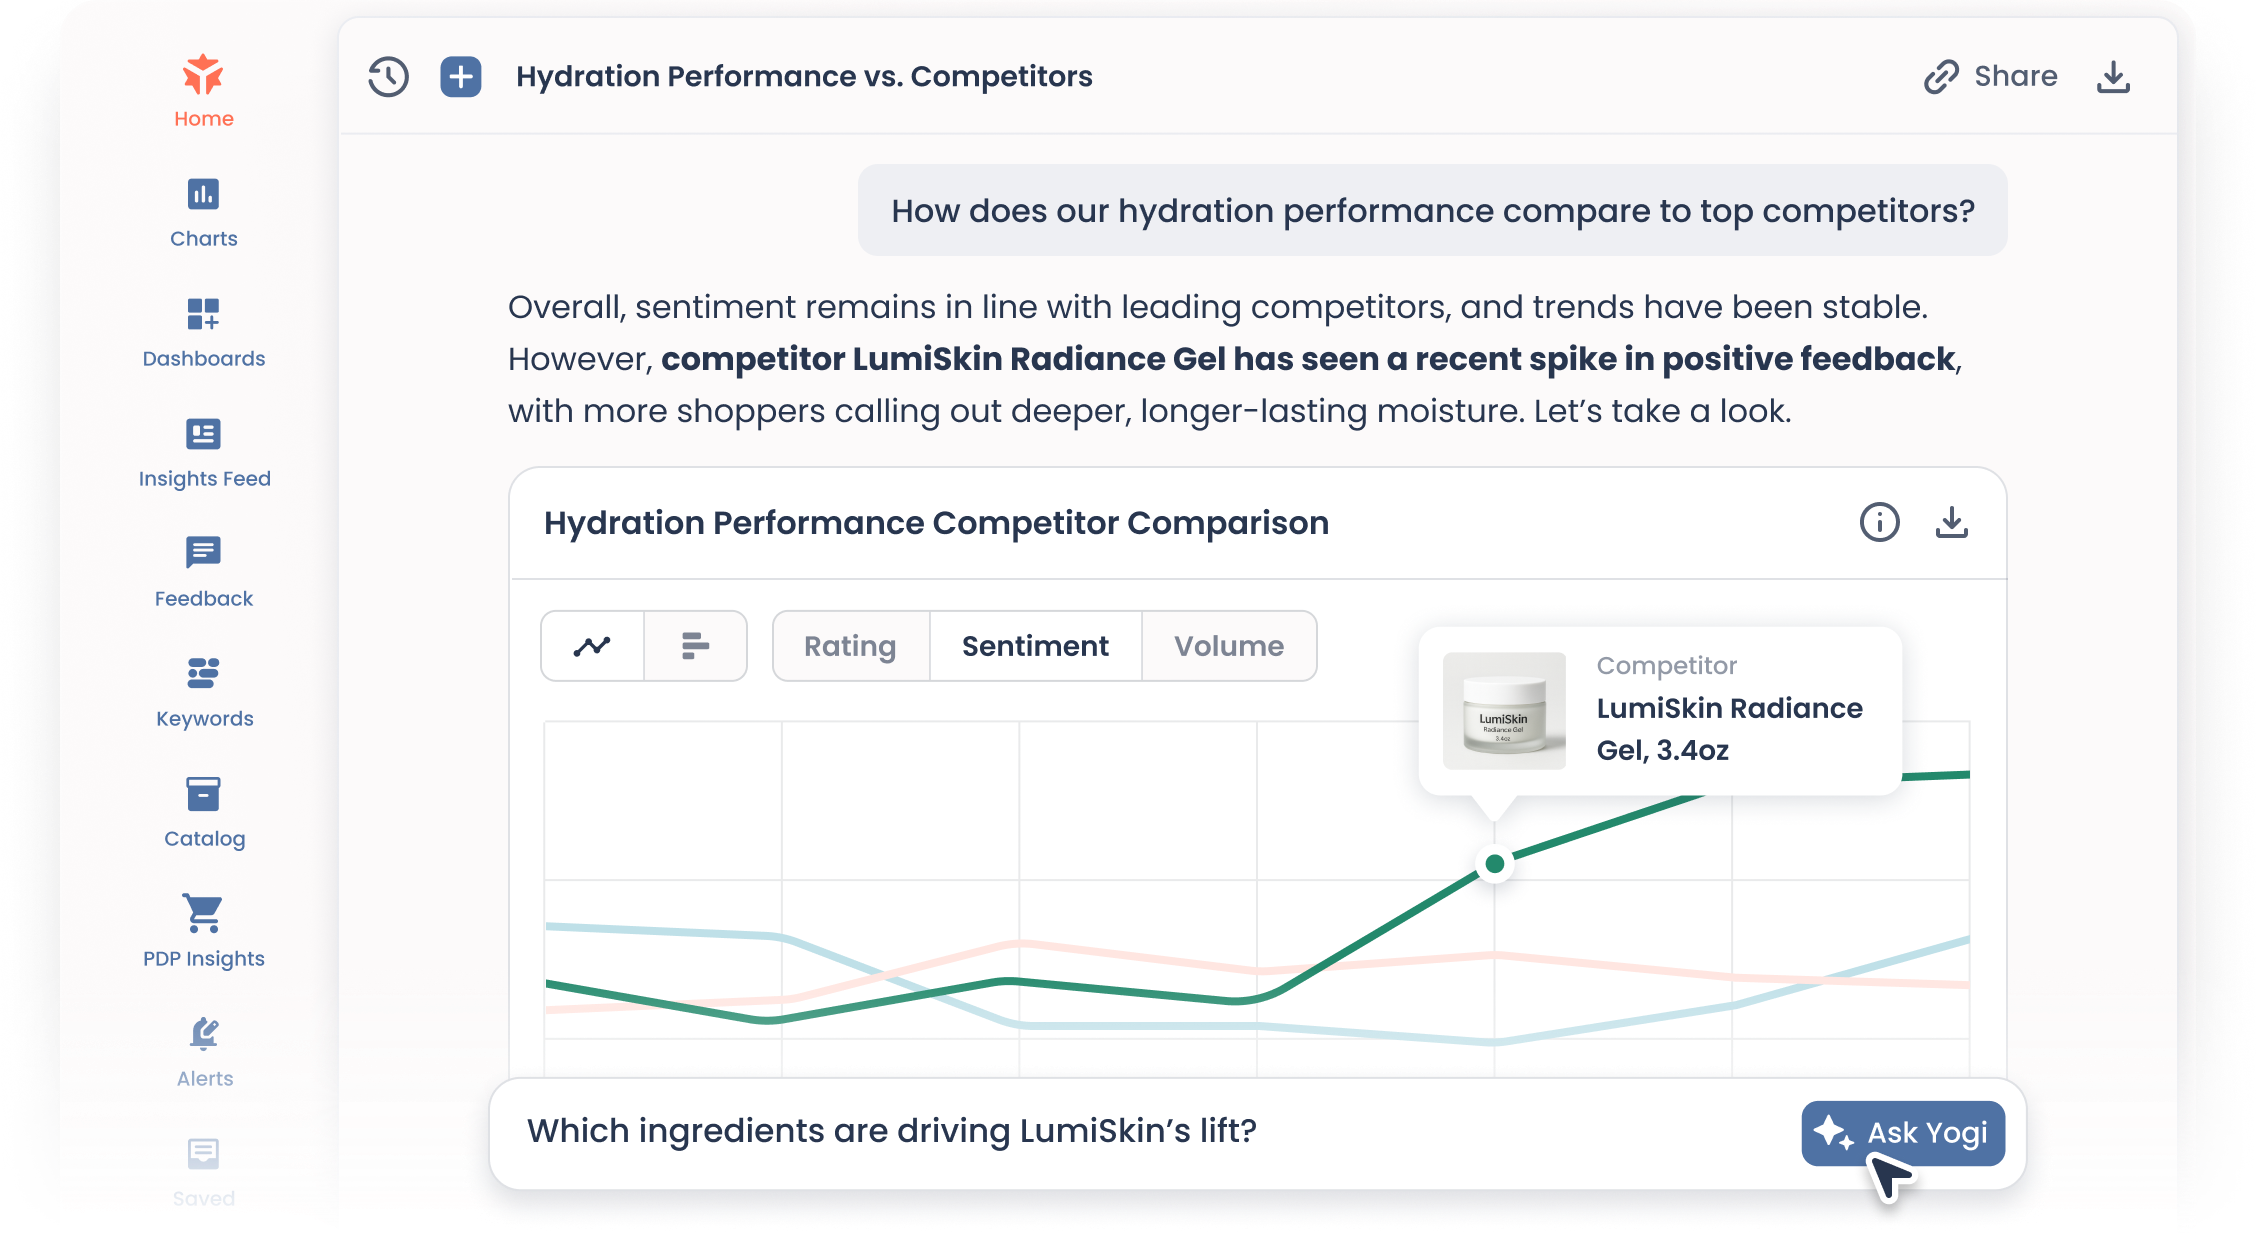Start a new chat with plus icon
The image size is (2258, 1236).
point(460,77)
